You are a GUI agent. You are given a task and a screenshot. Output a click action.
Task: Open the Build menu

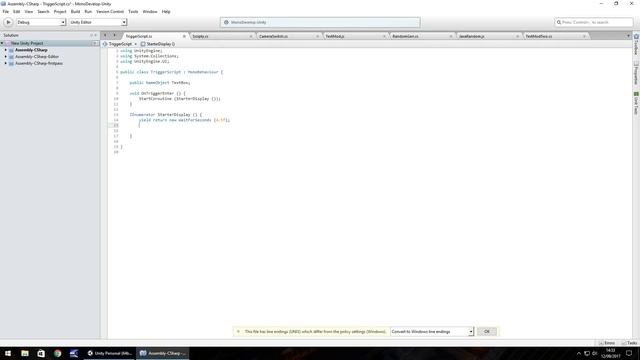(76, 12)
